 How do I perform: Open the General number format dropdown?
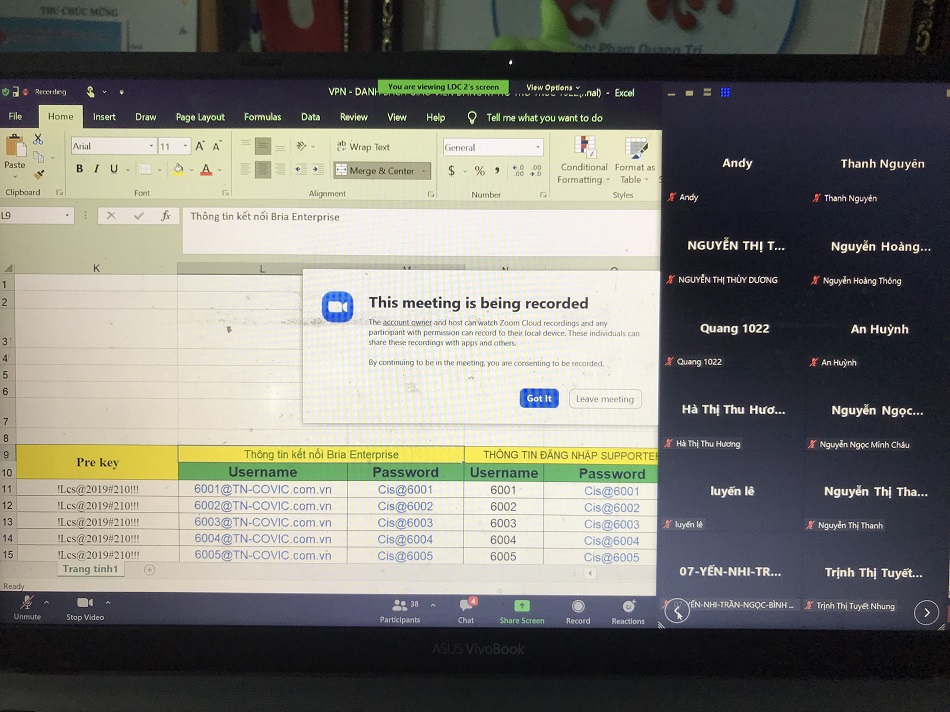click(538, 147)
